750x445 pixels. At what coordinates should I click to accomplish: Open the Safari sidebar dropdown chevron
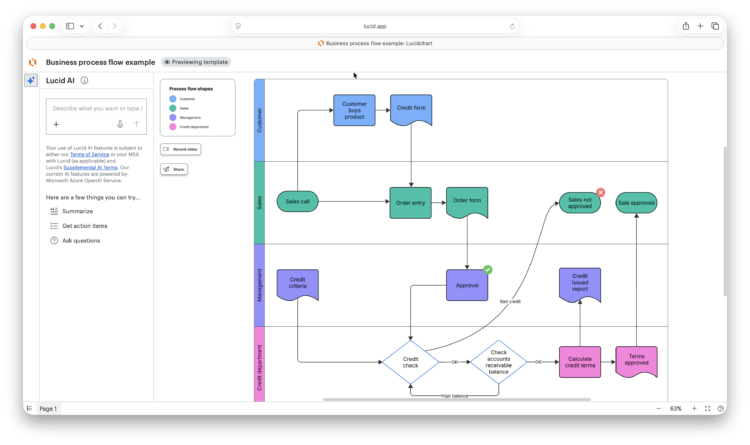pyautogui.click(x=82, y=26)
